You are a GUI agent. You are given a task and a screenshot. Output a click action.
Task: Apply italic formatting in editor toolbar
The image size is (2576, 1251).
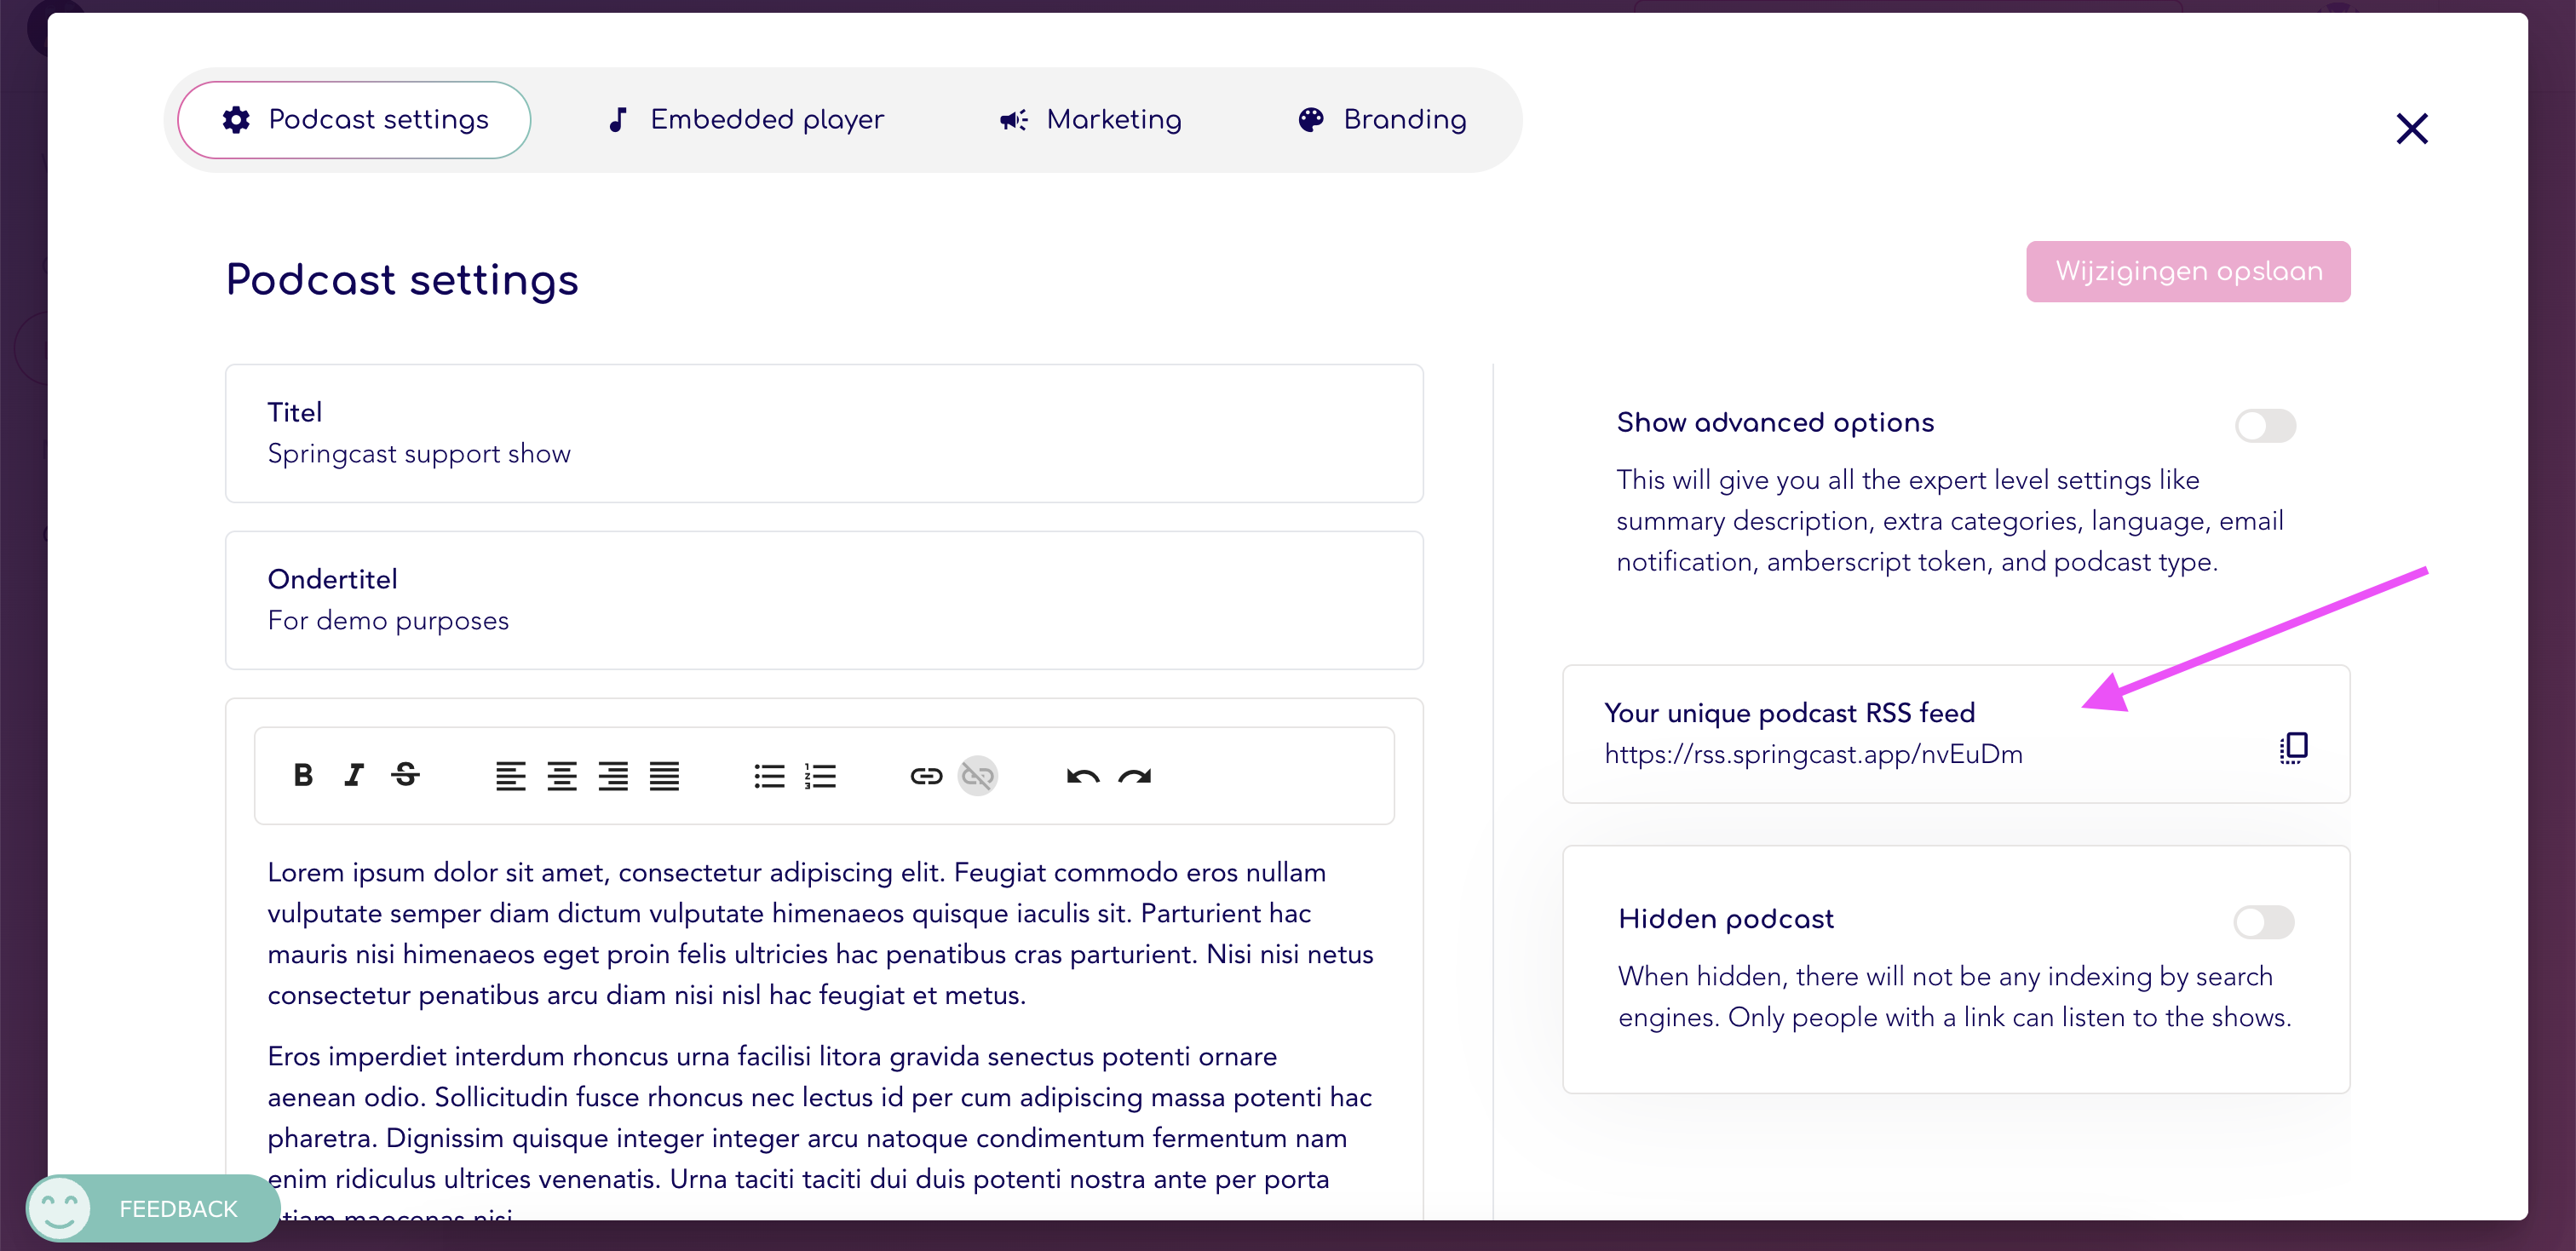[354, 775]
